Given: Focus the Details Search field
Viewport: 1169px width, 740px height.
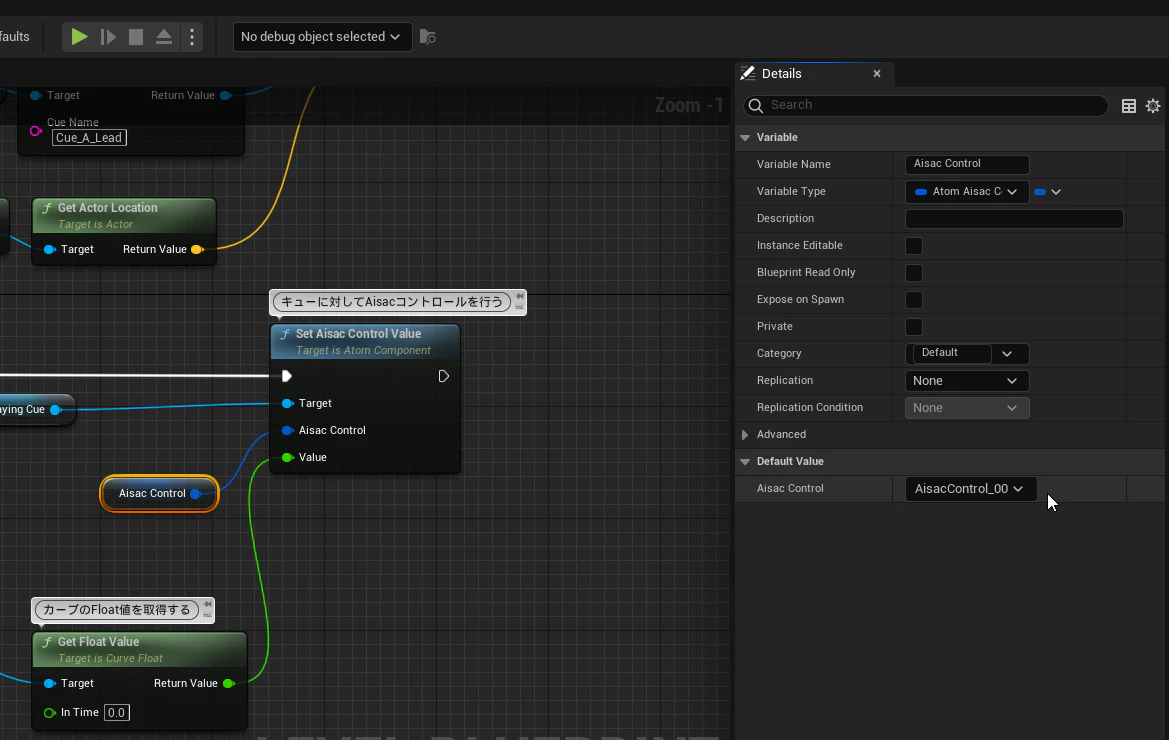Looking at the screenshot, I should click(925, 105).
